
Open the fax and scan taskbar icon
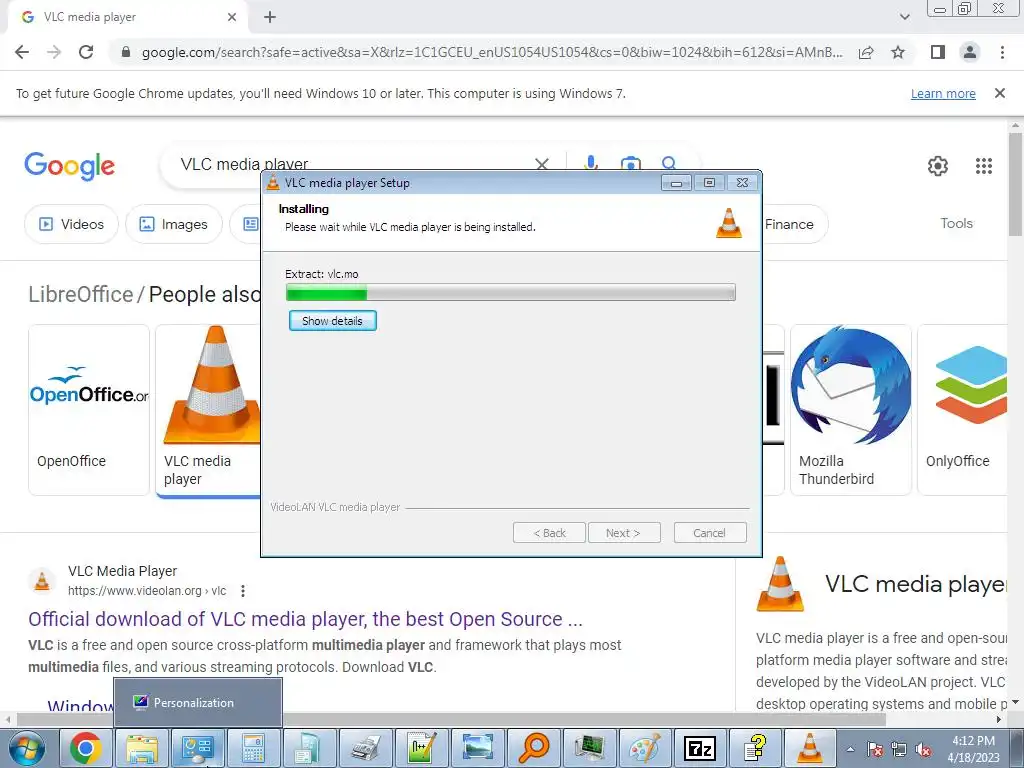[366, 748]
